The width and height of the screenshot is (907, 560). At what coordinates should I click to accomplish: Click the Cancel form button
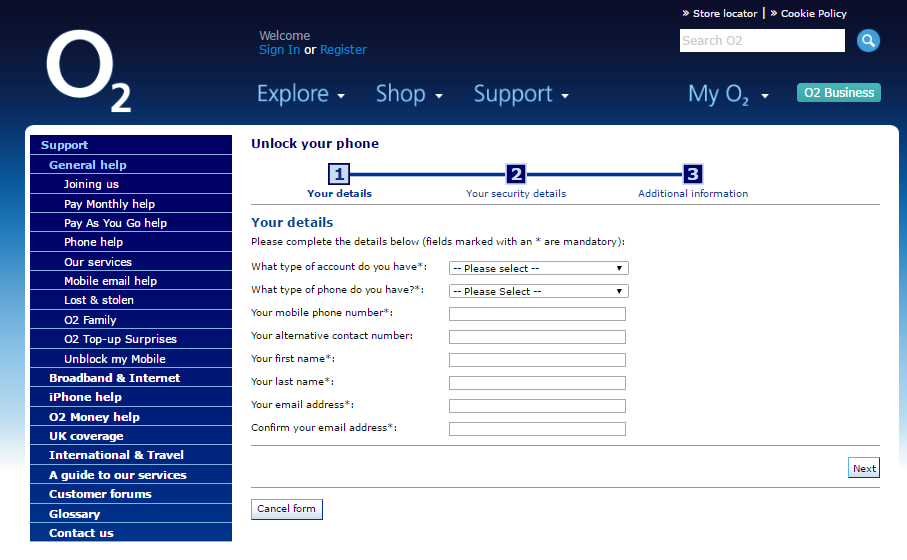[x=286, y=509]
